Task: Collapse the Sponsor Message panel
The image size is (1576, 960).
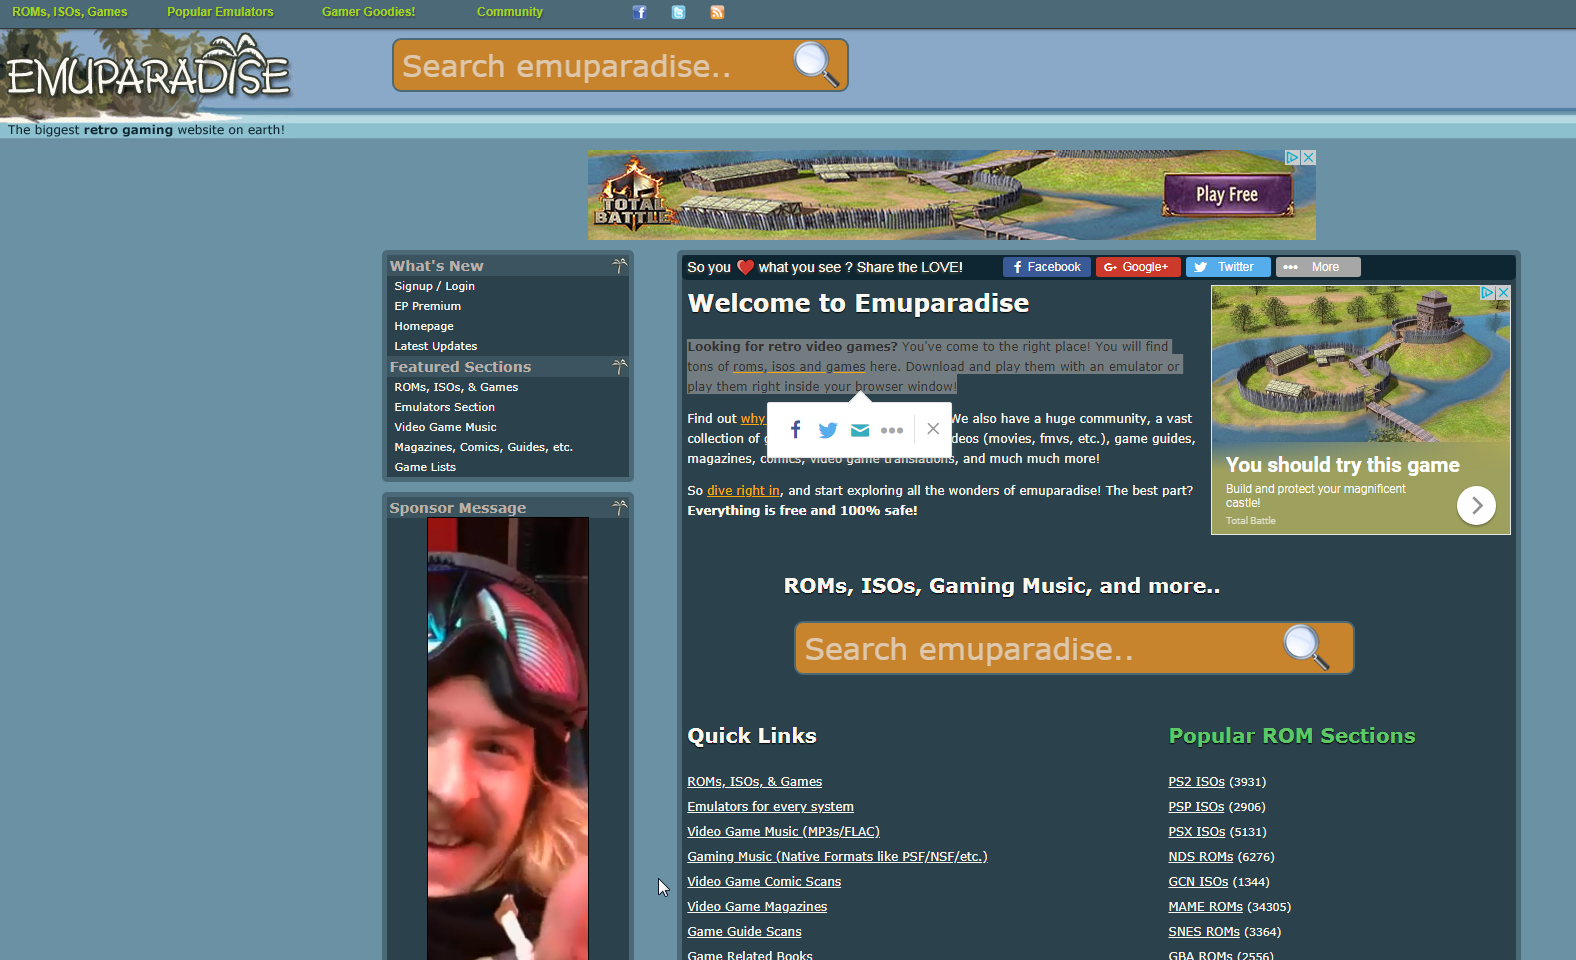Action: click(620, 508)
